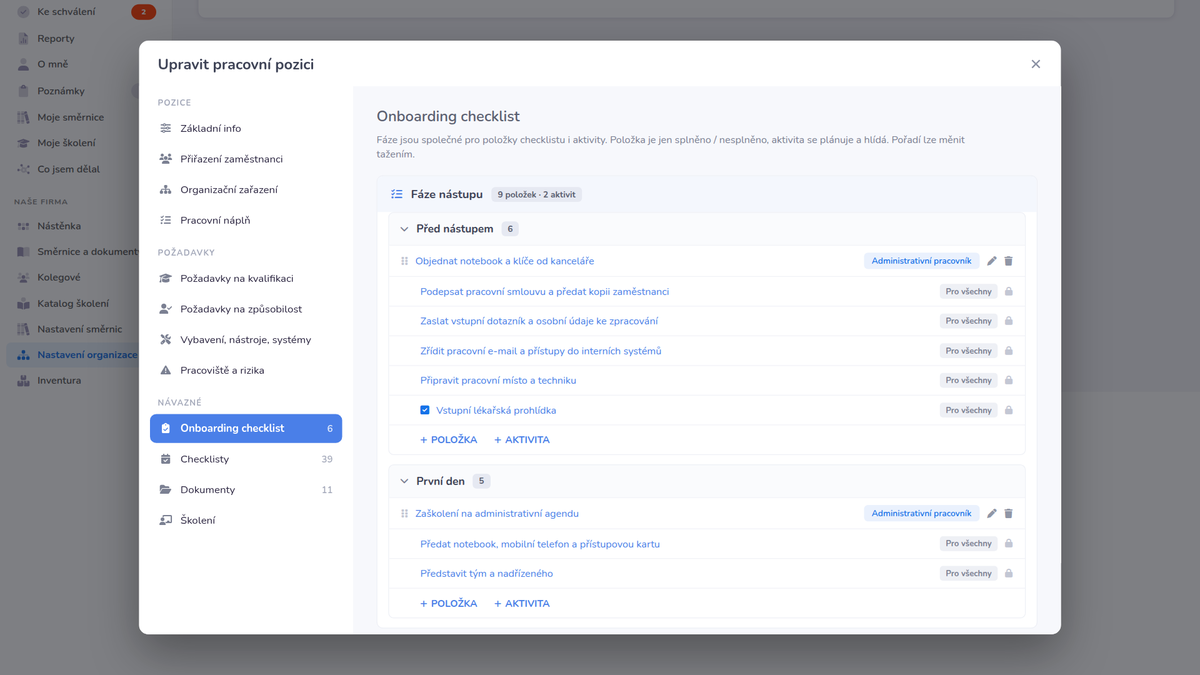The height and width of the screenshot is (675, 1200).
Task: Add a POLOŽKA in První den
Action: coord(449,604)
